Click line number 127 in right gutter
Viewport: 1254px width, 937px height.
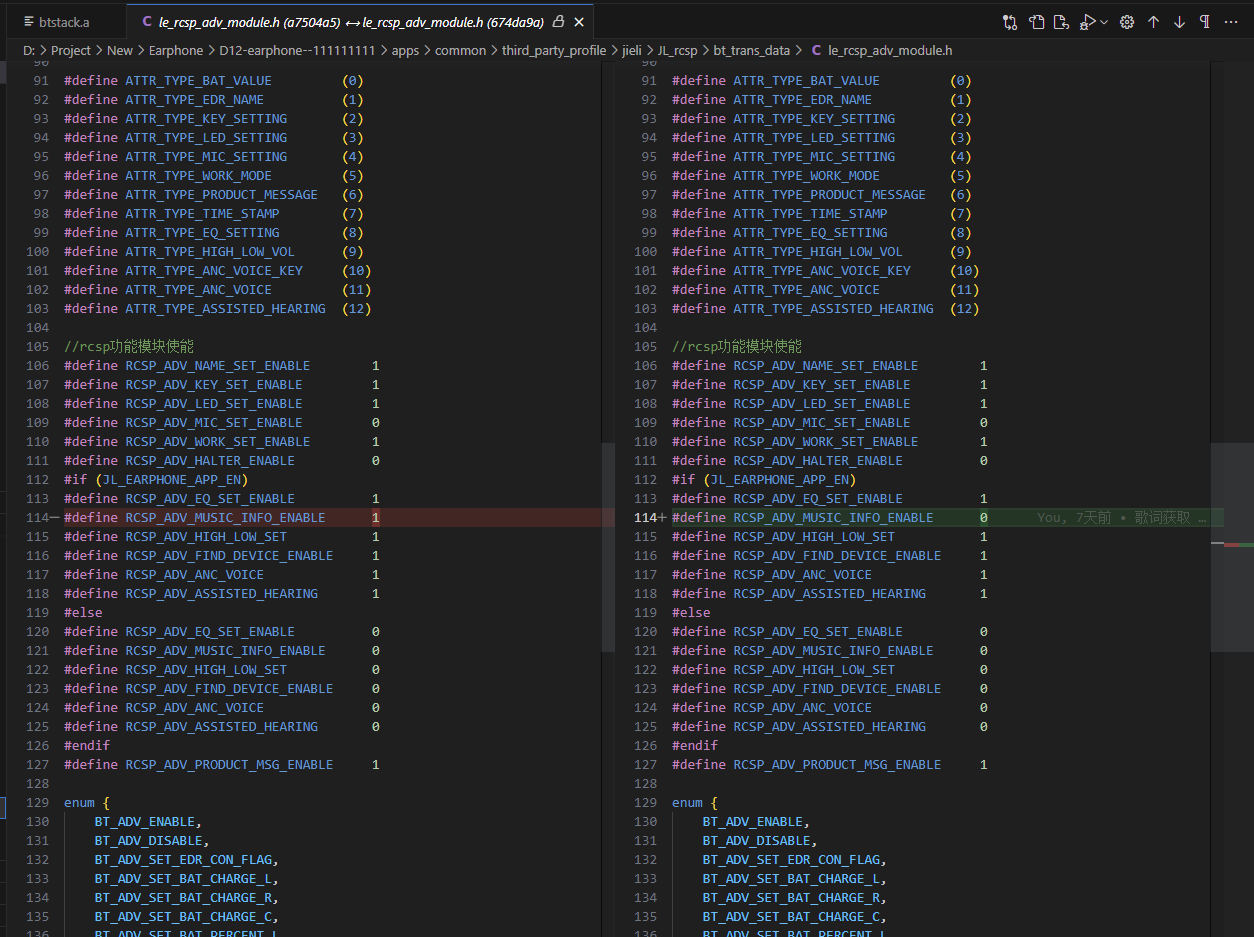646,765
